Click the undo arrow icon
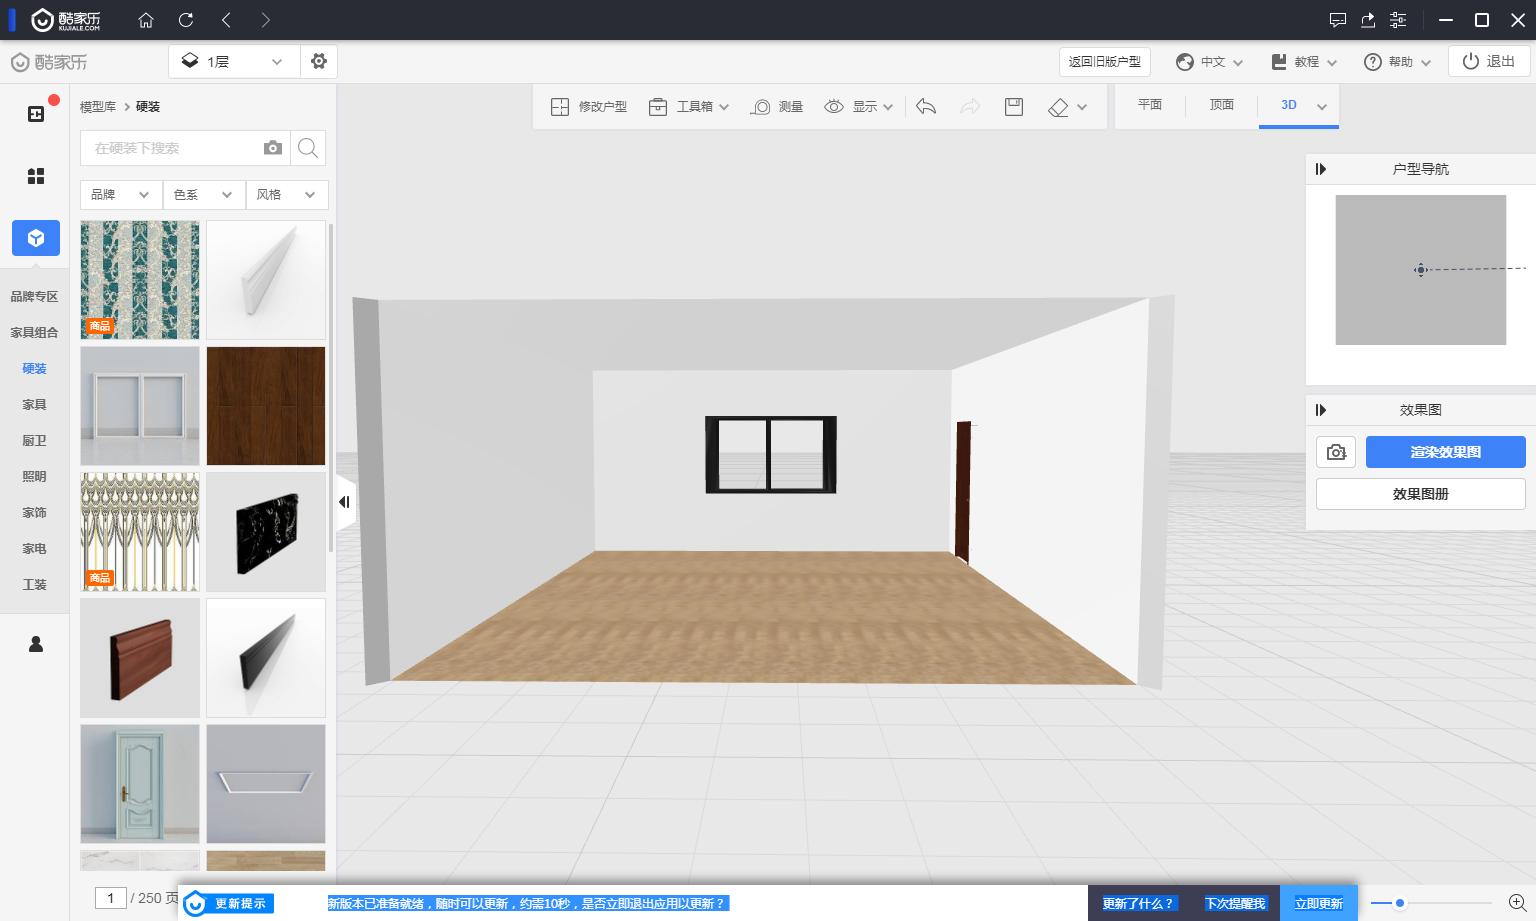This screenshot has height=921, width=1536. pos(926,107)
